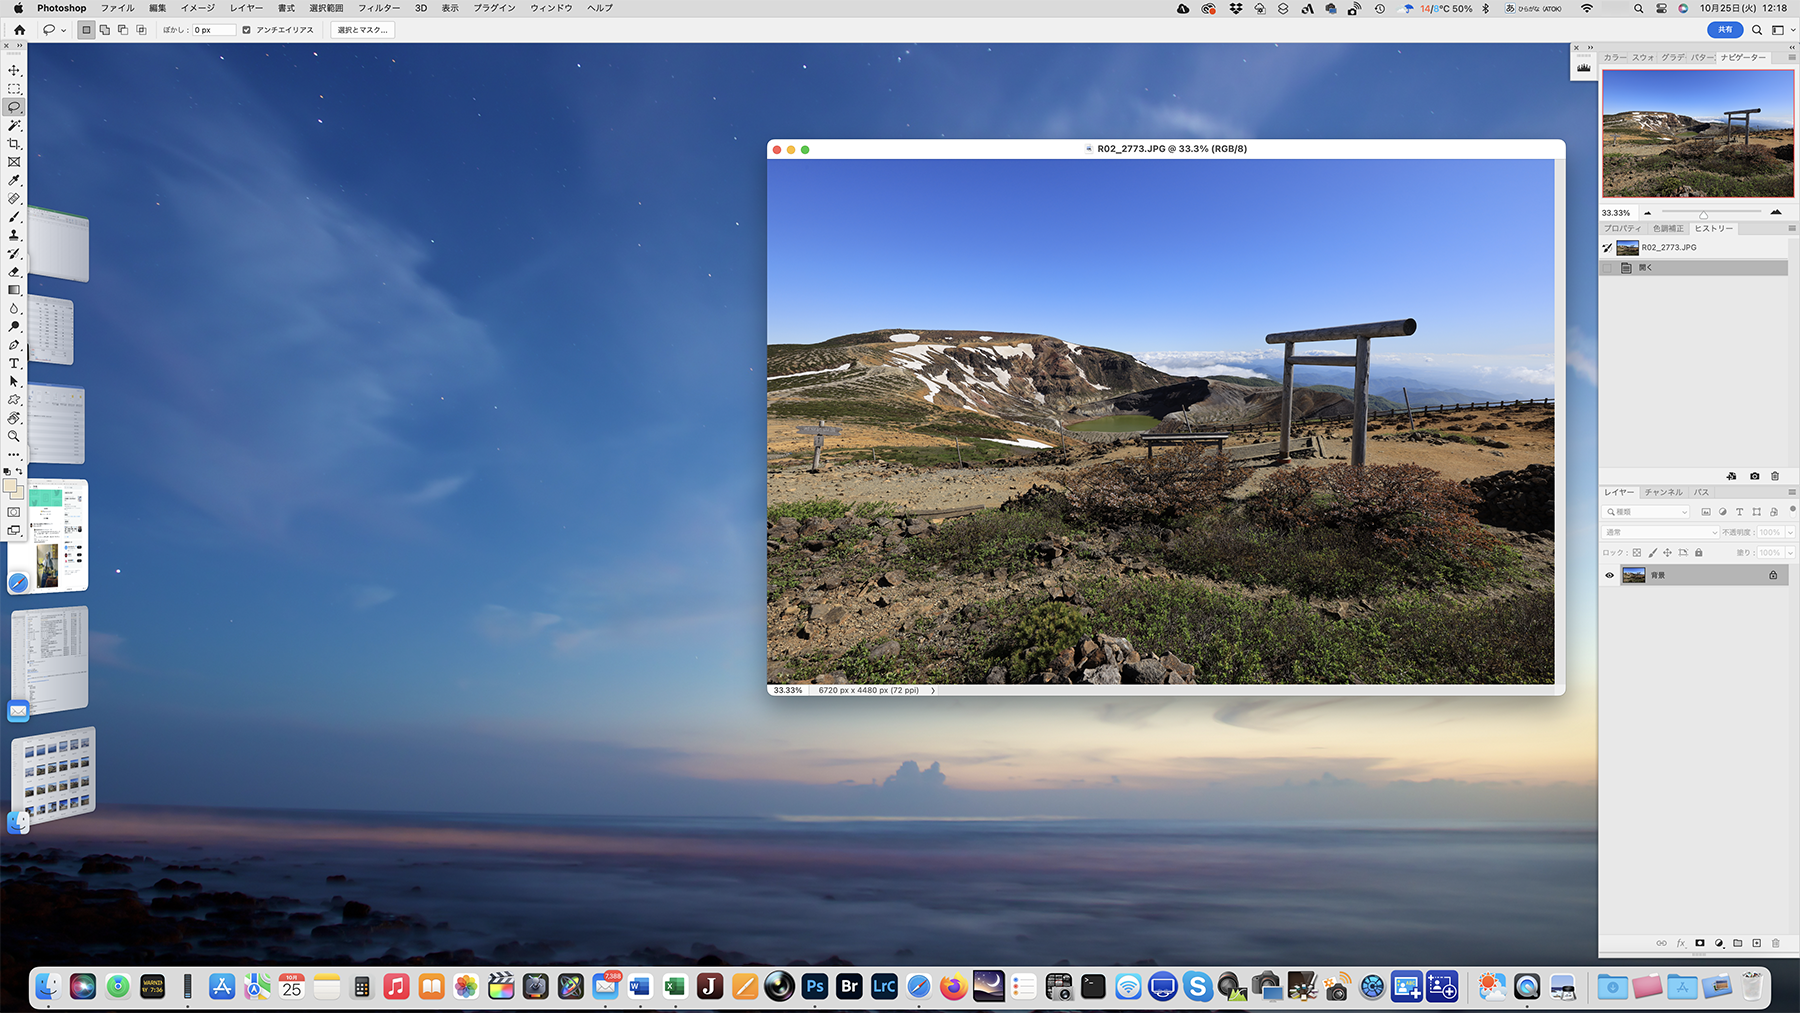Switch to the チャンネル tab
Screen dimensions: 1800x1013
[x=1663, y=492]
